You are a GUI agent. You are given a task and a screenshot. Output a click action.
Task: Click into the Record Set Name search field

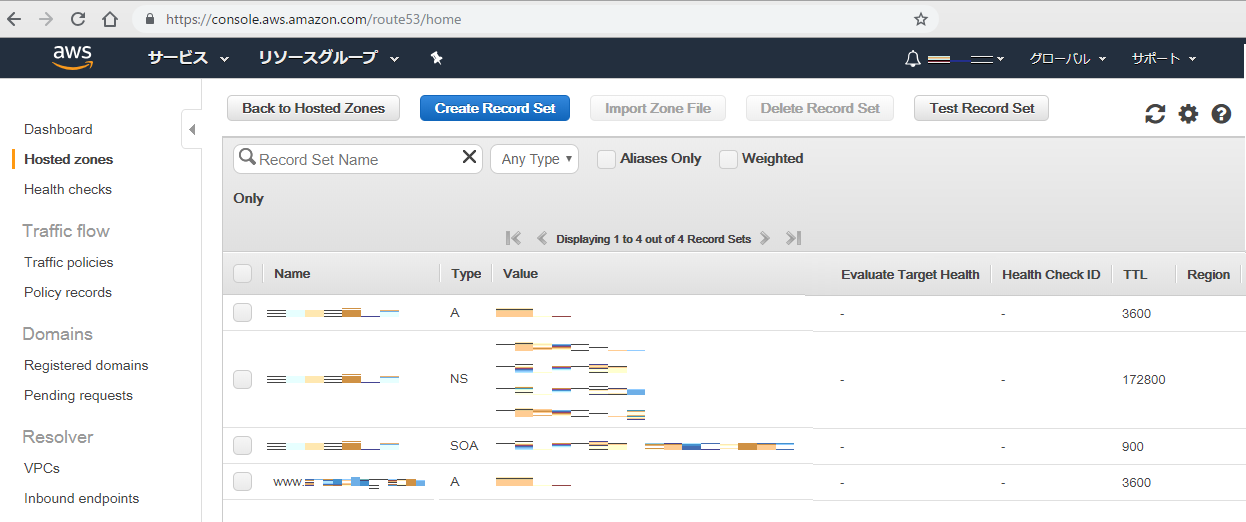tap(355, 159)
